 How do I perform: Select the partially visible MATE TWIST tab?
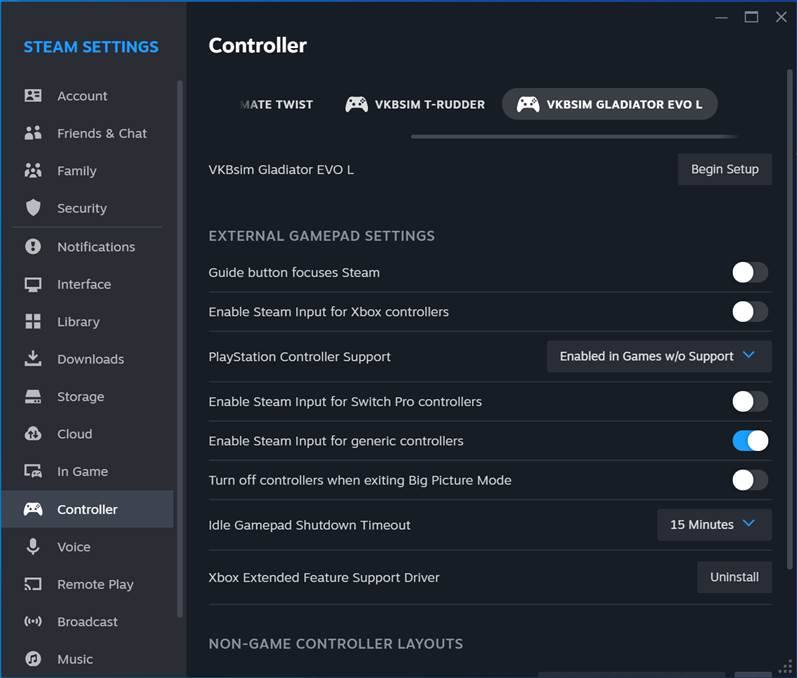[x=276, y=104]
